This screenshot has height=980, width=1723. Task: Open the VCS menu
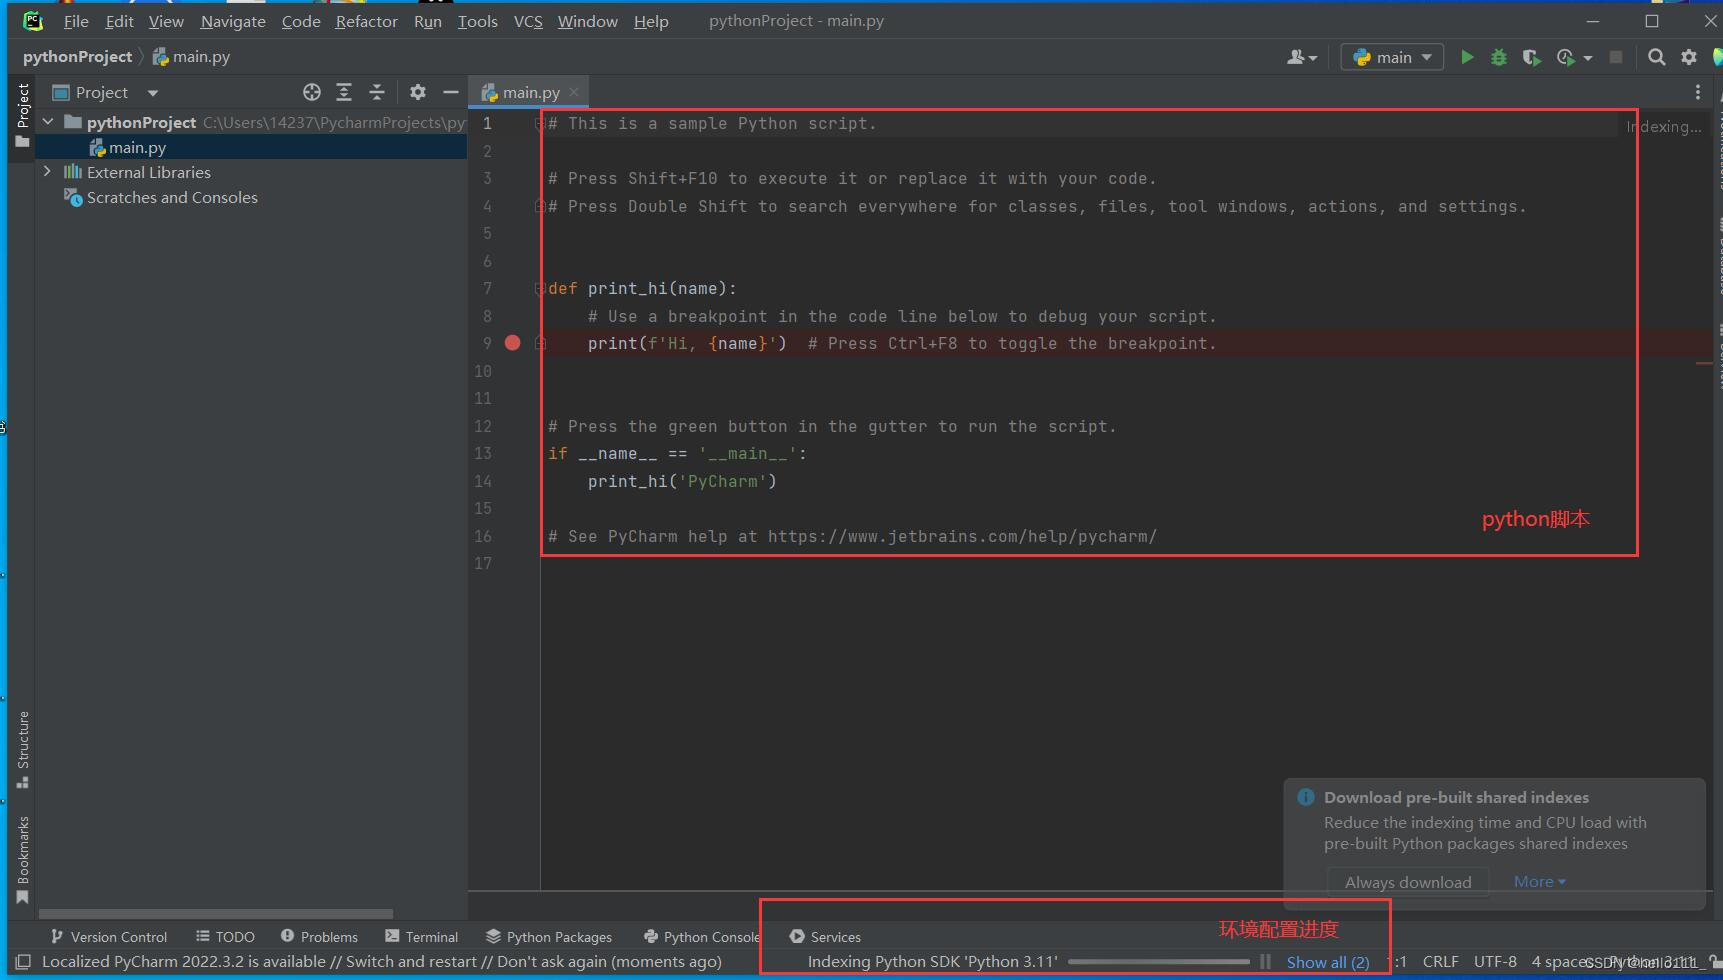click(528, 21)
